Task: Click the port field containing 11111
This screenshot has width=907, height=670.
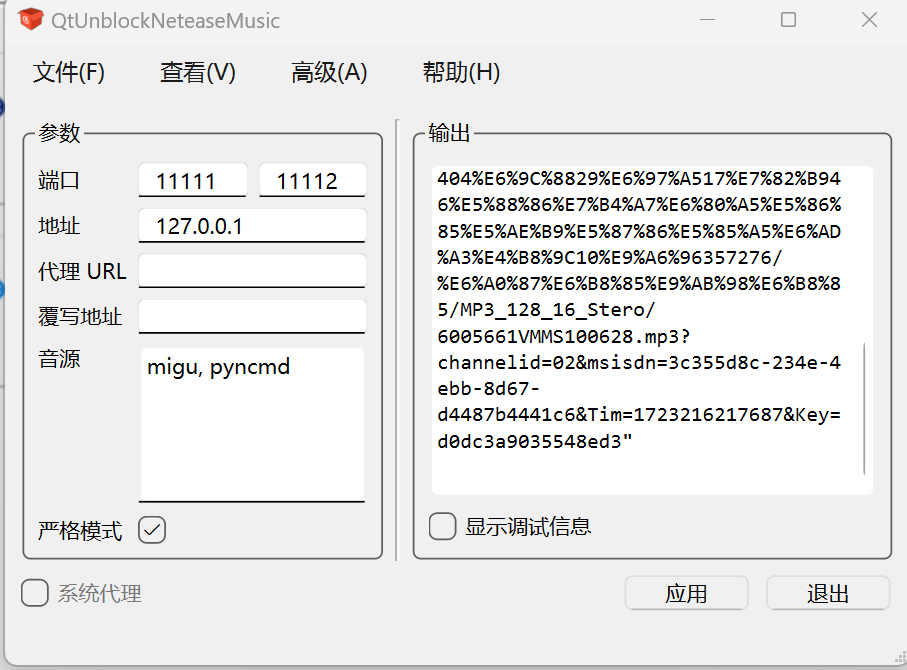Action: pyautogui.click(x=192, y=181)
